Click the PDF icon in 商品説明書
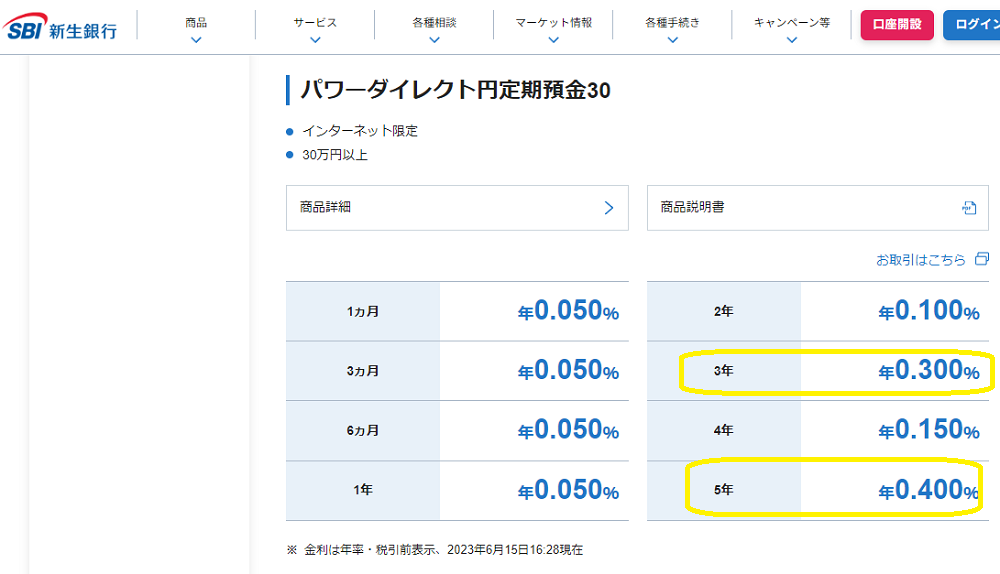 969,208
